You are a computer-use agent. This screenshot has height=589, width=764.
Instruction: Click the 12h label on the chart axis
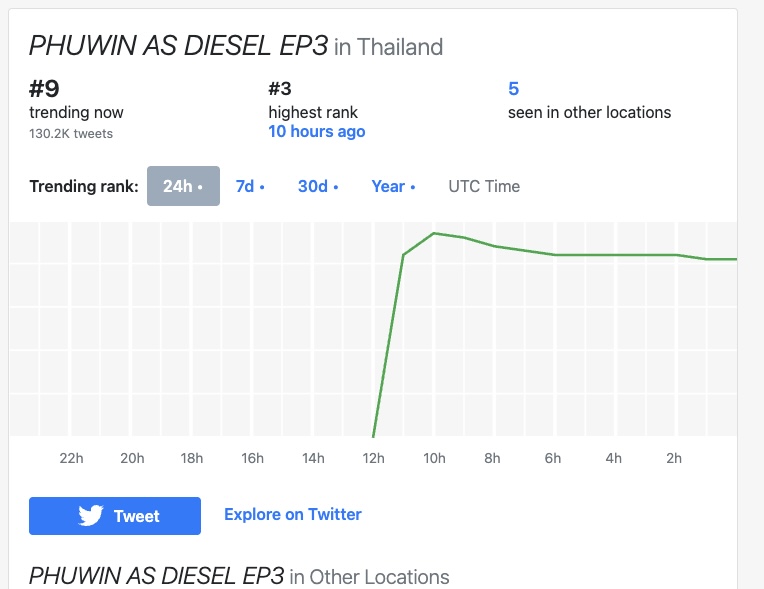374,458
